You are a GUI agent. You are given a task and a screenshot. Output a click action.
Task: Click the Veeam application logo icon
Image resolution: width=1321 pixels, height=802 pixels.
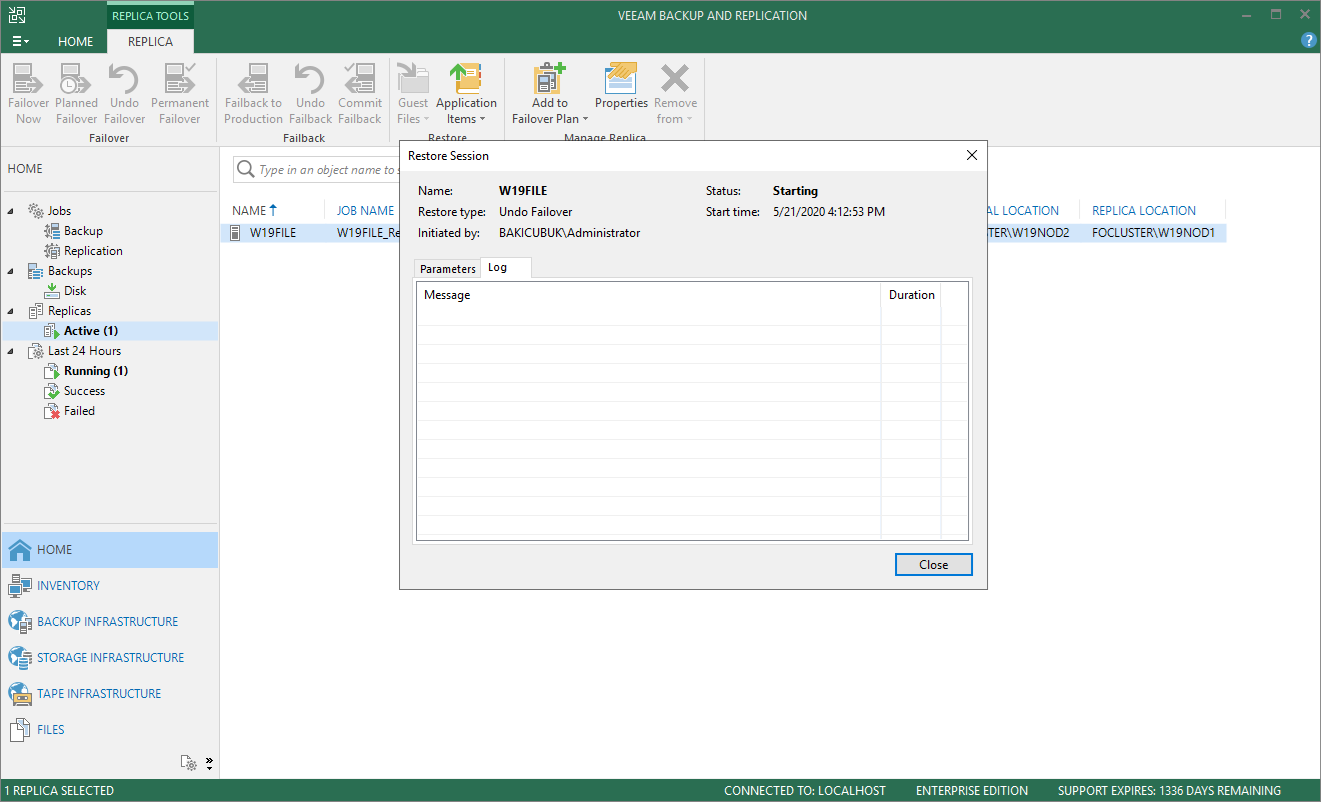click(x=17, y=15)
